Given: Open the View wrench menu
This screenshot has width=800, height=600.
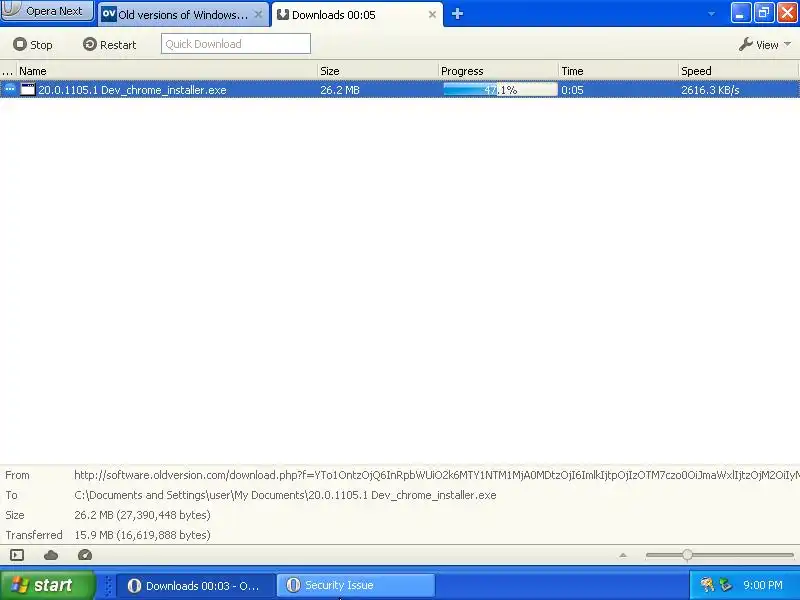Looking at the screenshot, I should 764,45.
